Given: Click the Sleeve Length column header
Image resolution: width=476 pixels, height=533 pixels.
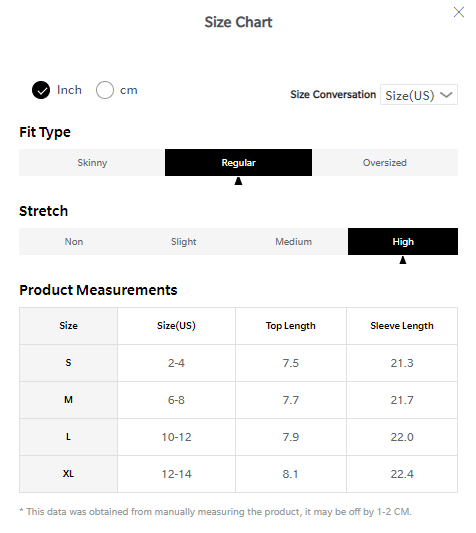Looking at the screenshot, I should click(402, 326).
